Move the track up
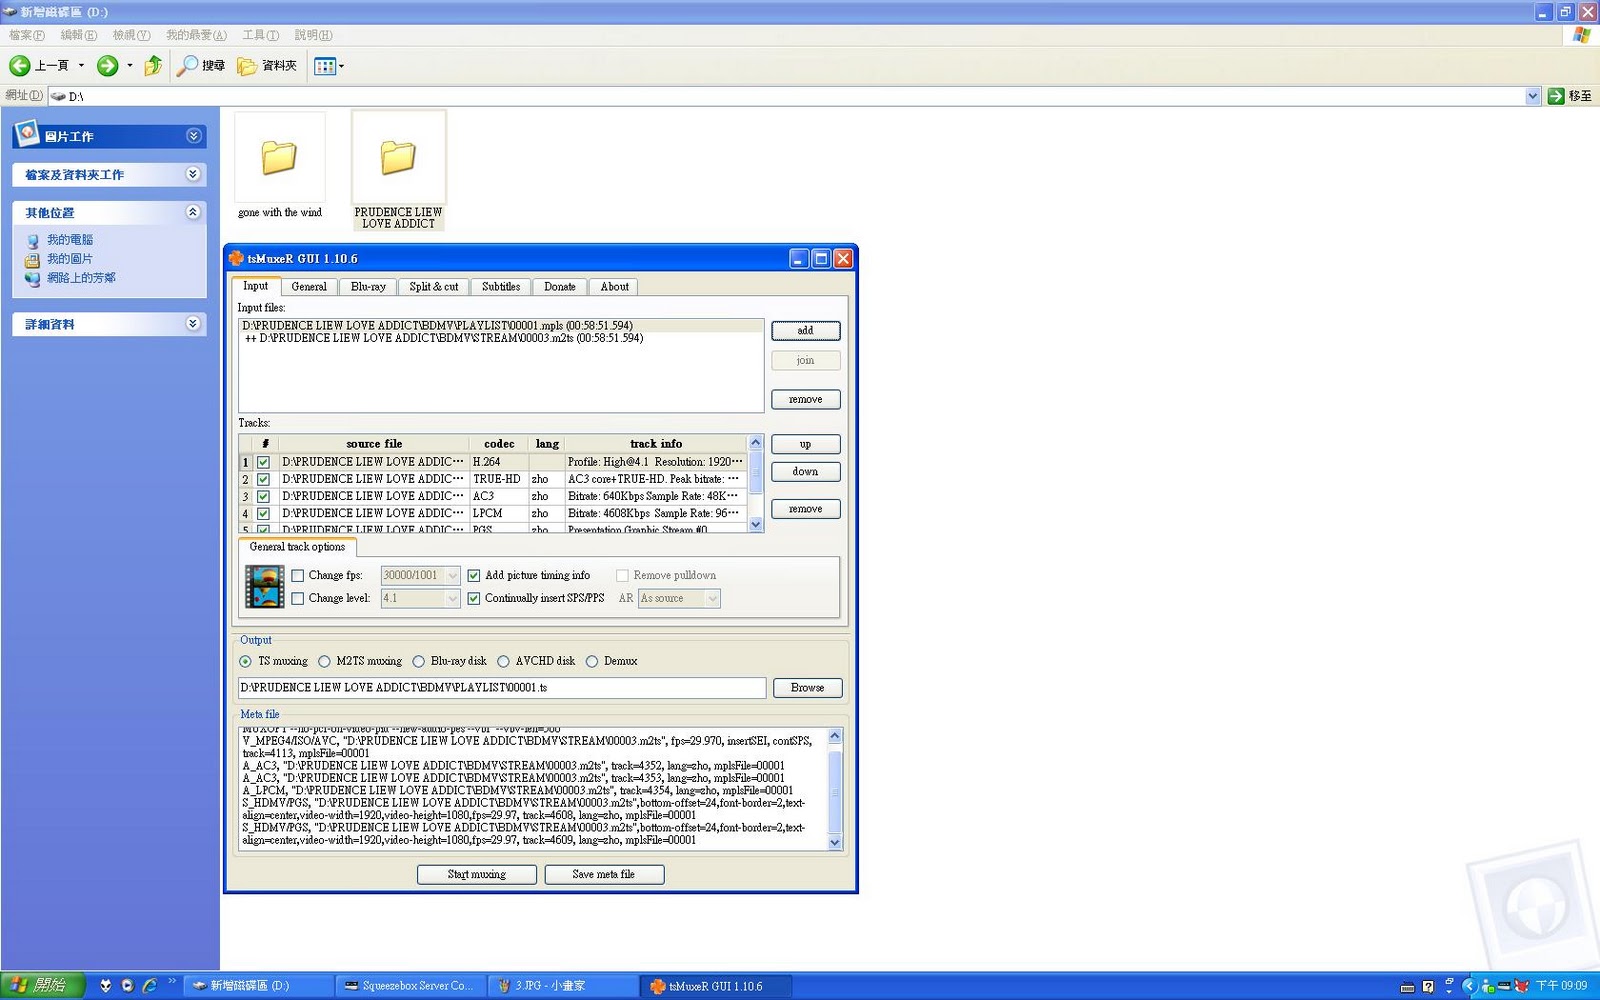The height and width of the screenshot is (1000, 1600). pos(805,444)
